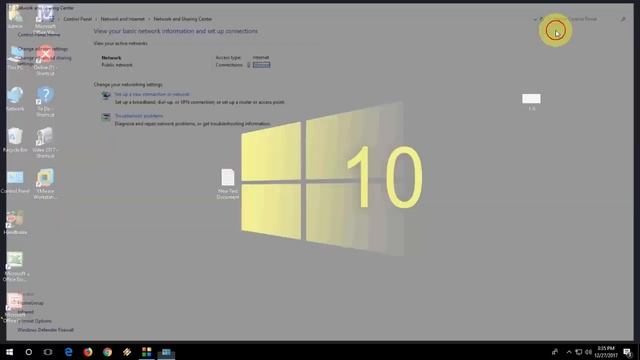Click the Cortana circle taskbar icon

tap(29, 352)
